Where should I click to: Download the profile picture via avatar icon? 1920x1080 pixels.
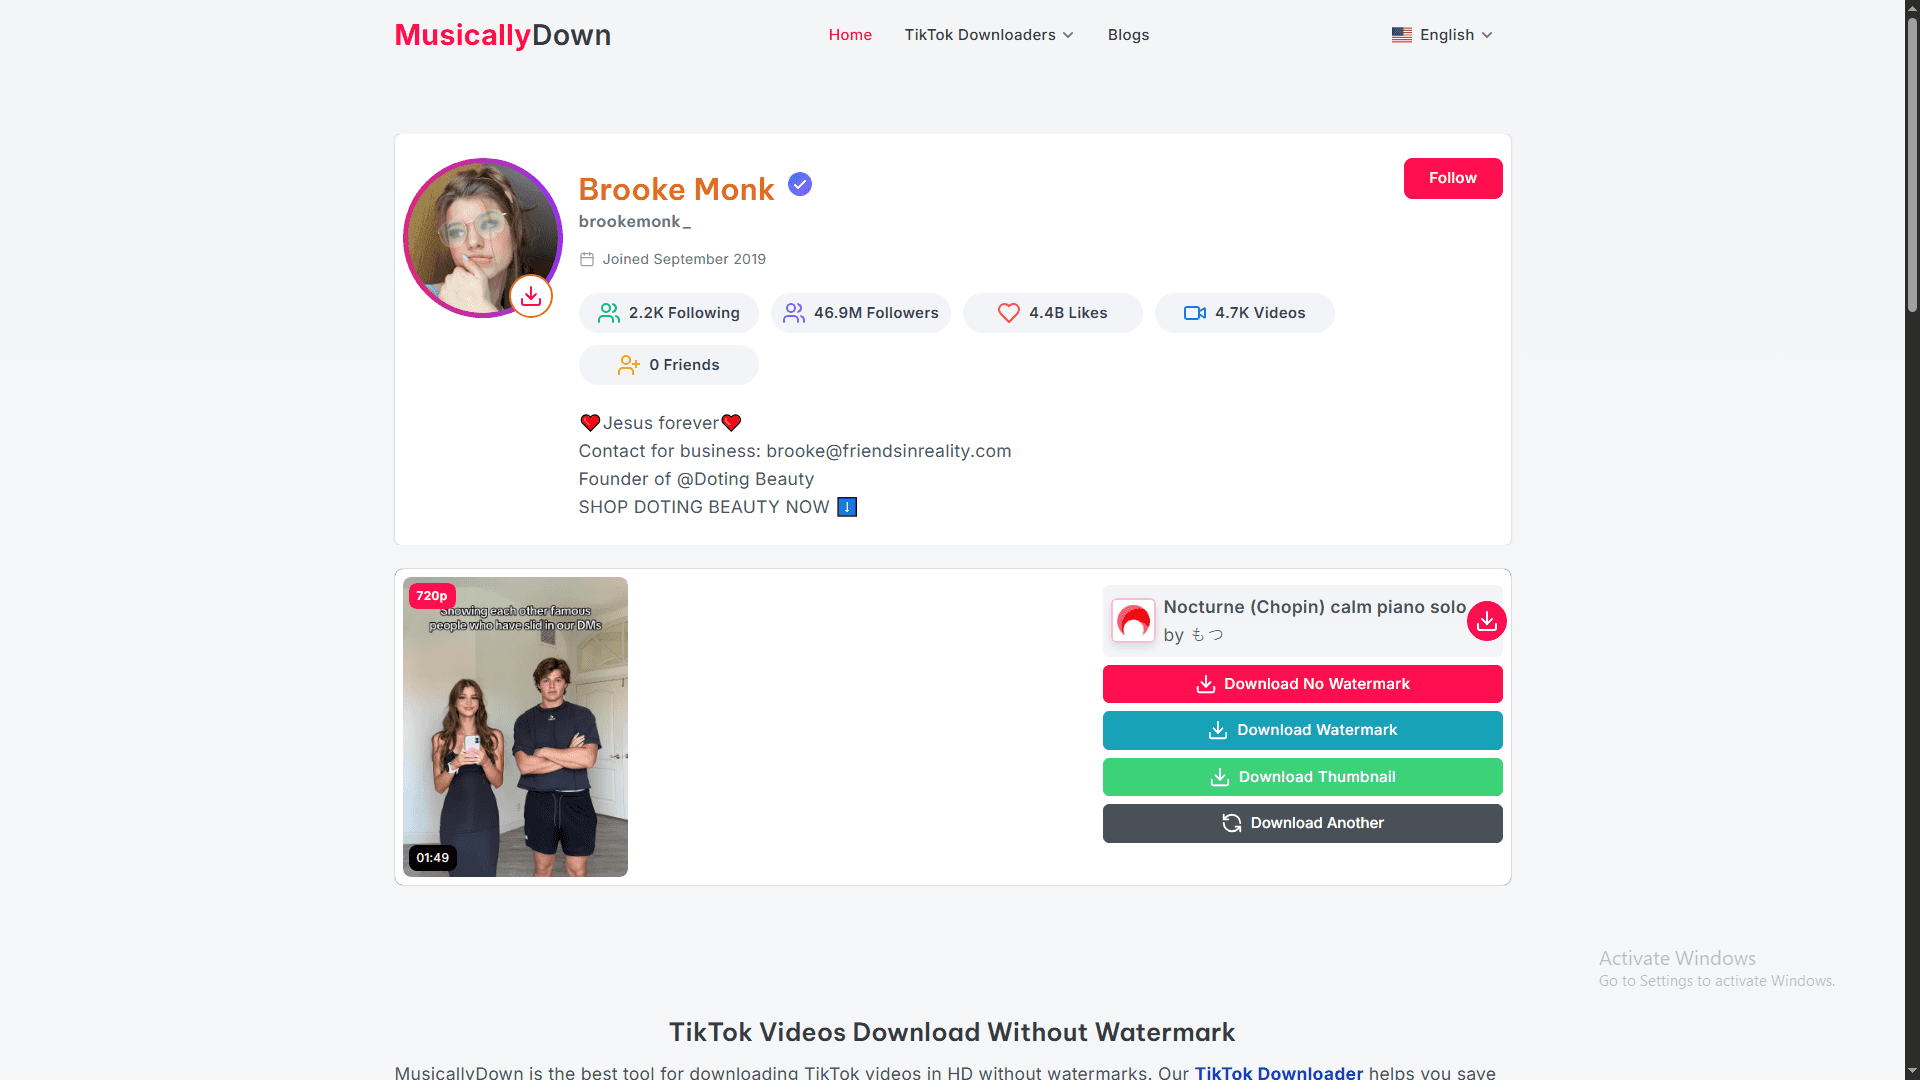pyautogui.click(x=531, y=296)
